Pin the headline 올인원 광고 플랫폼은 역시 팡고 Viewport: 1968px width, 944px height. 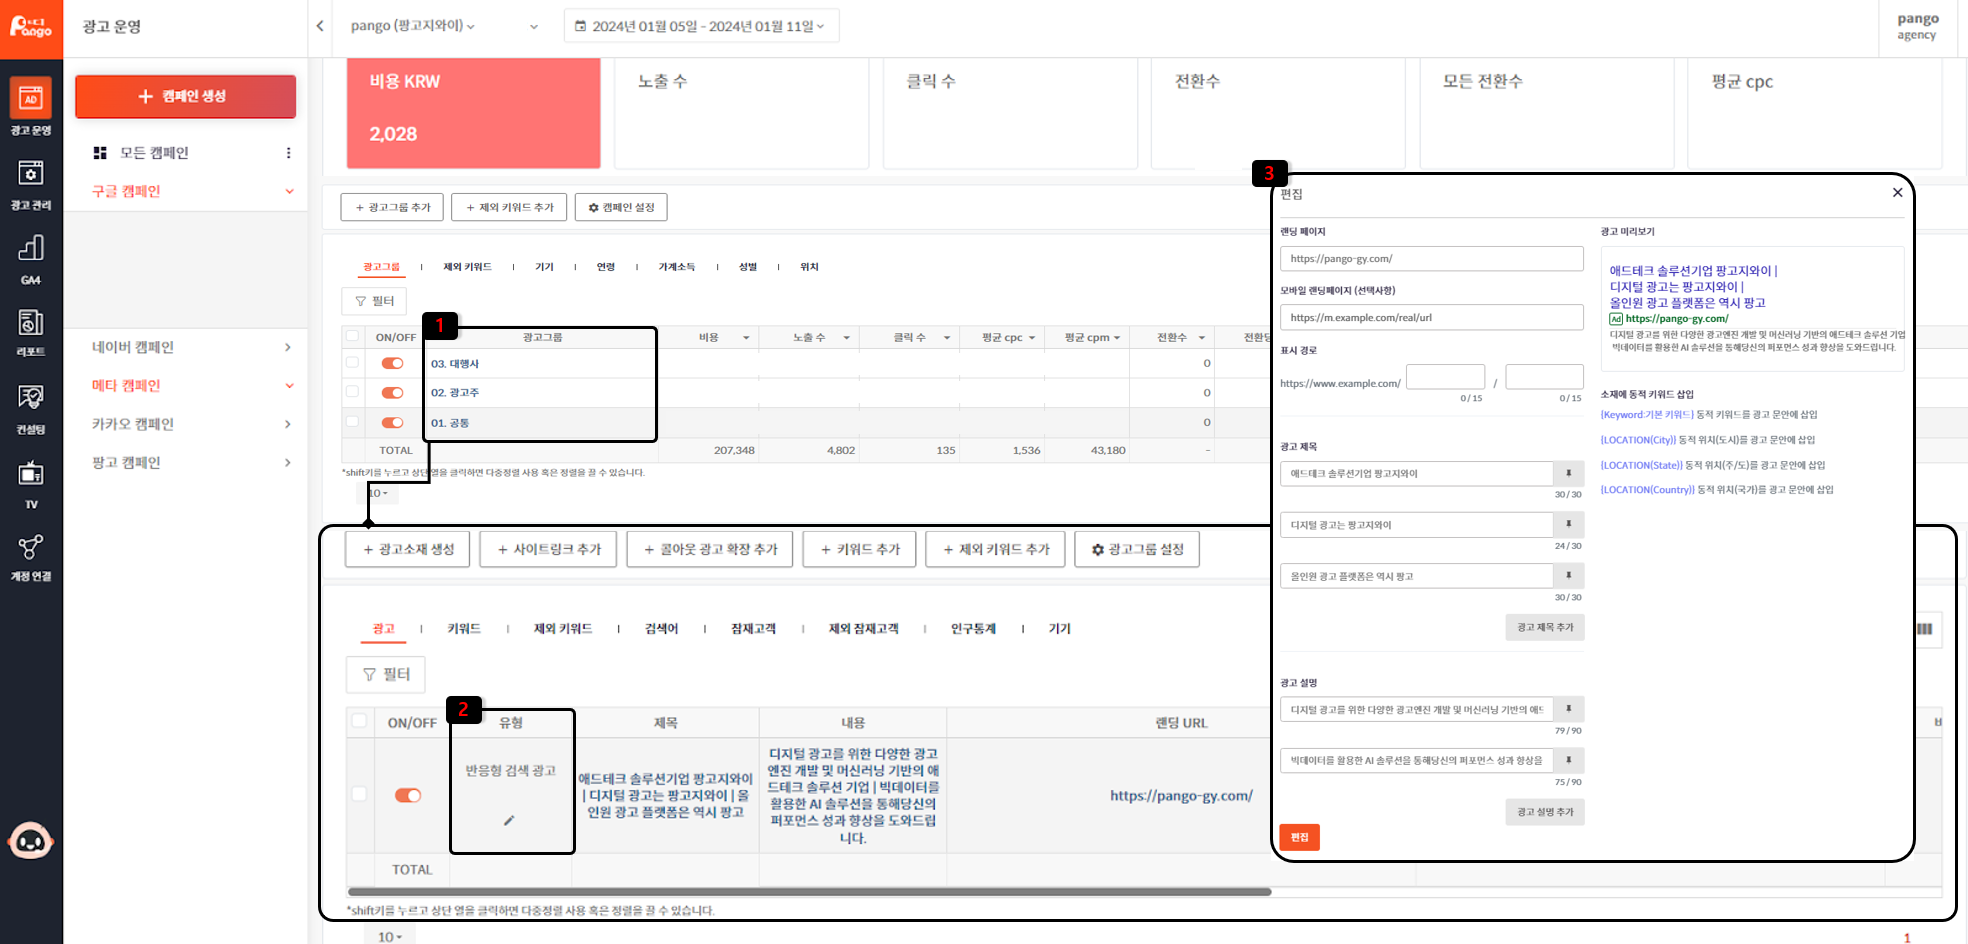click(x=1568, y=575)
